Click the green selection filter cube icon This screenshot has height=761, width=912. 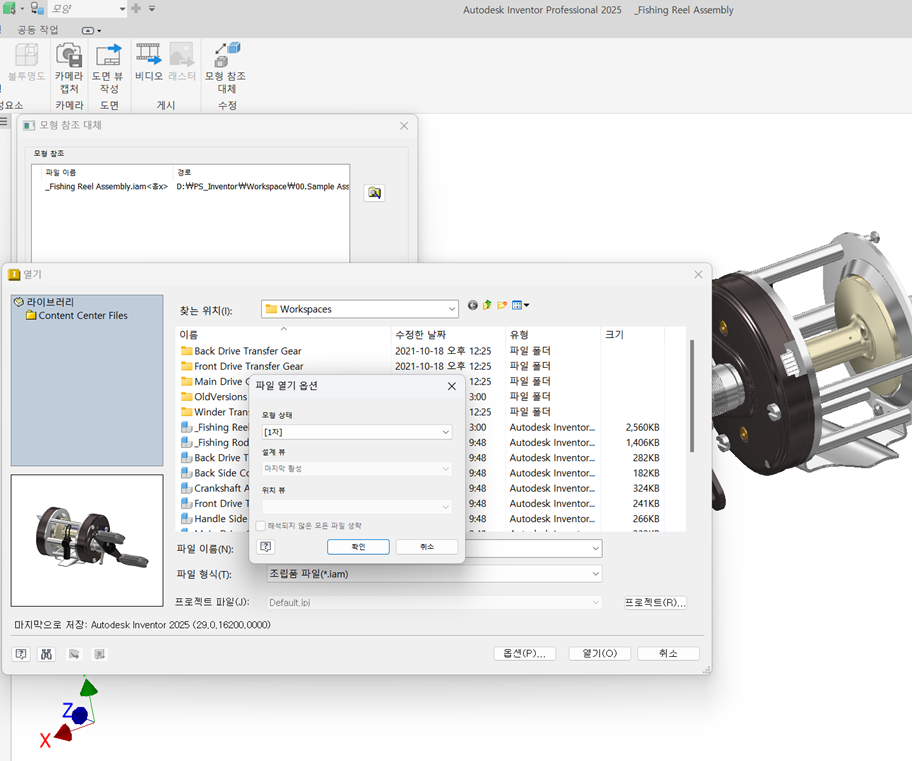click(x=9, y=9)
